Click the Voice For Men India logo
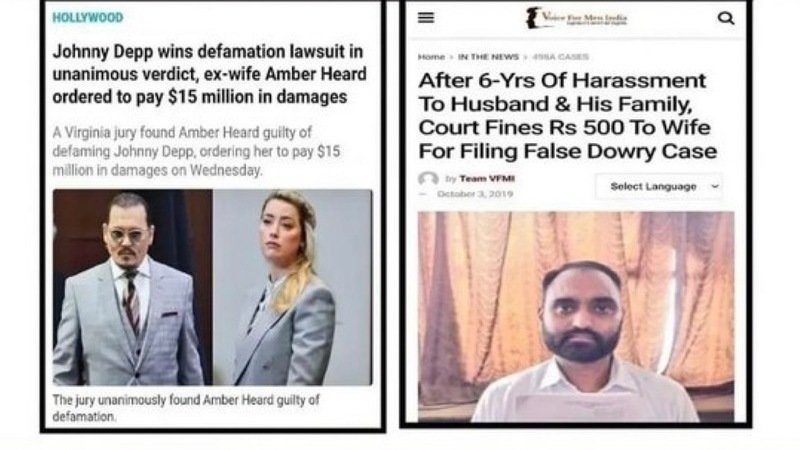Screen dimensions: 800x450 [x=577, y=18]
